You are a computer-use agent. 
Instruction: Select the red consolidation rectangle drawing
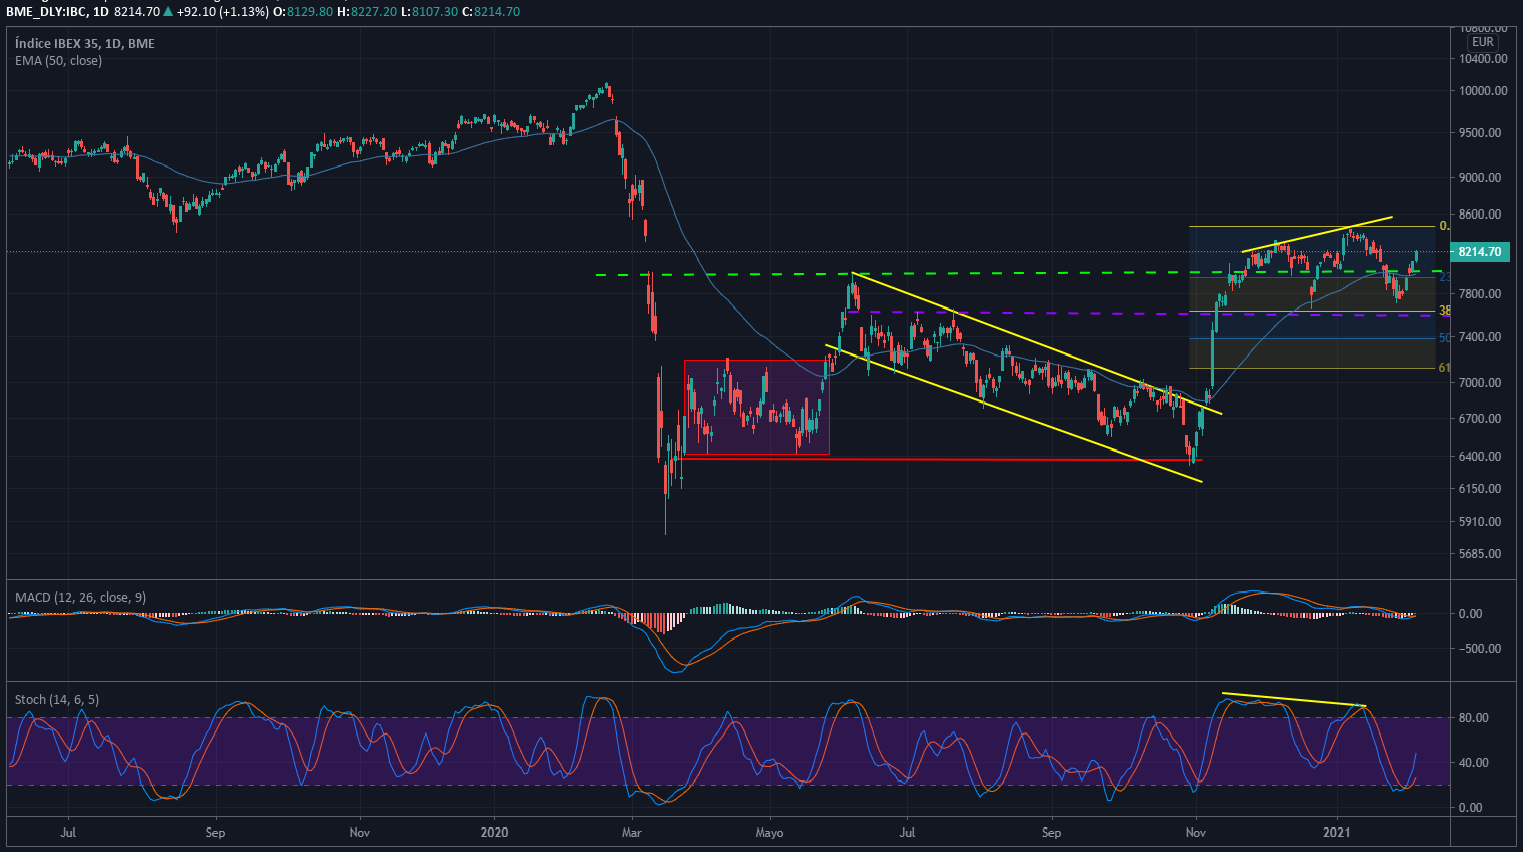pos(757,407)
